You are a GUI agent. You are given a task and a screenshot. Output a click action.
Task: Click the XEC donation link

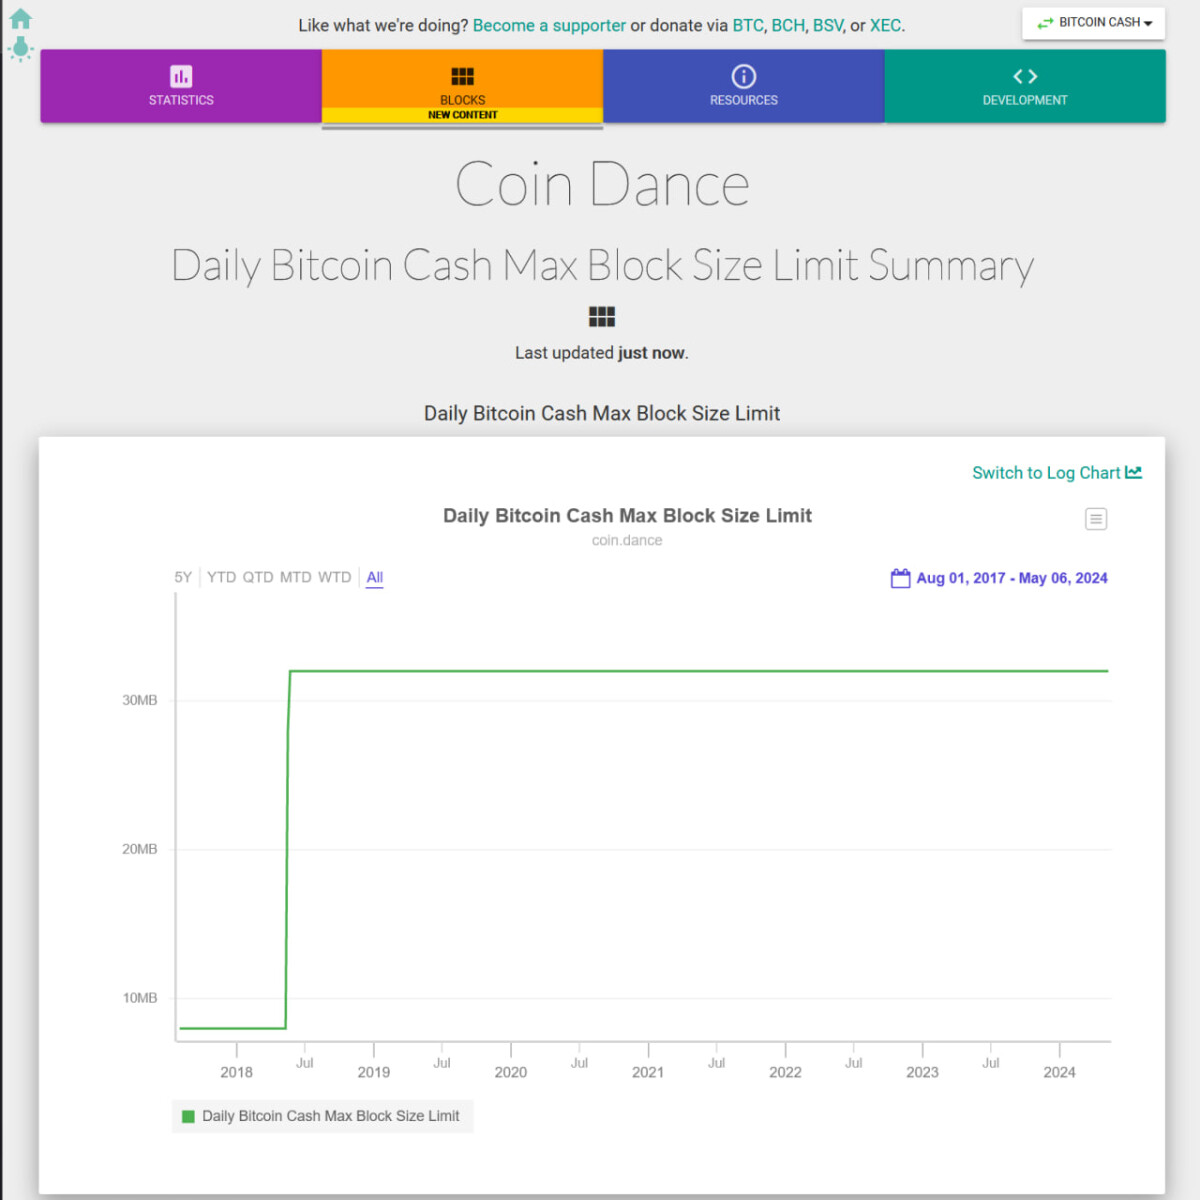pyautogui.click(x=885, y=26)
